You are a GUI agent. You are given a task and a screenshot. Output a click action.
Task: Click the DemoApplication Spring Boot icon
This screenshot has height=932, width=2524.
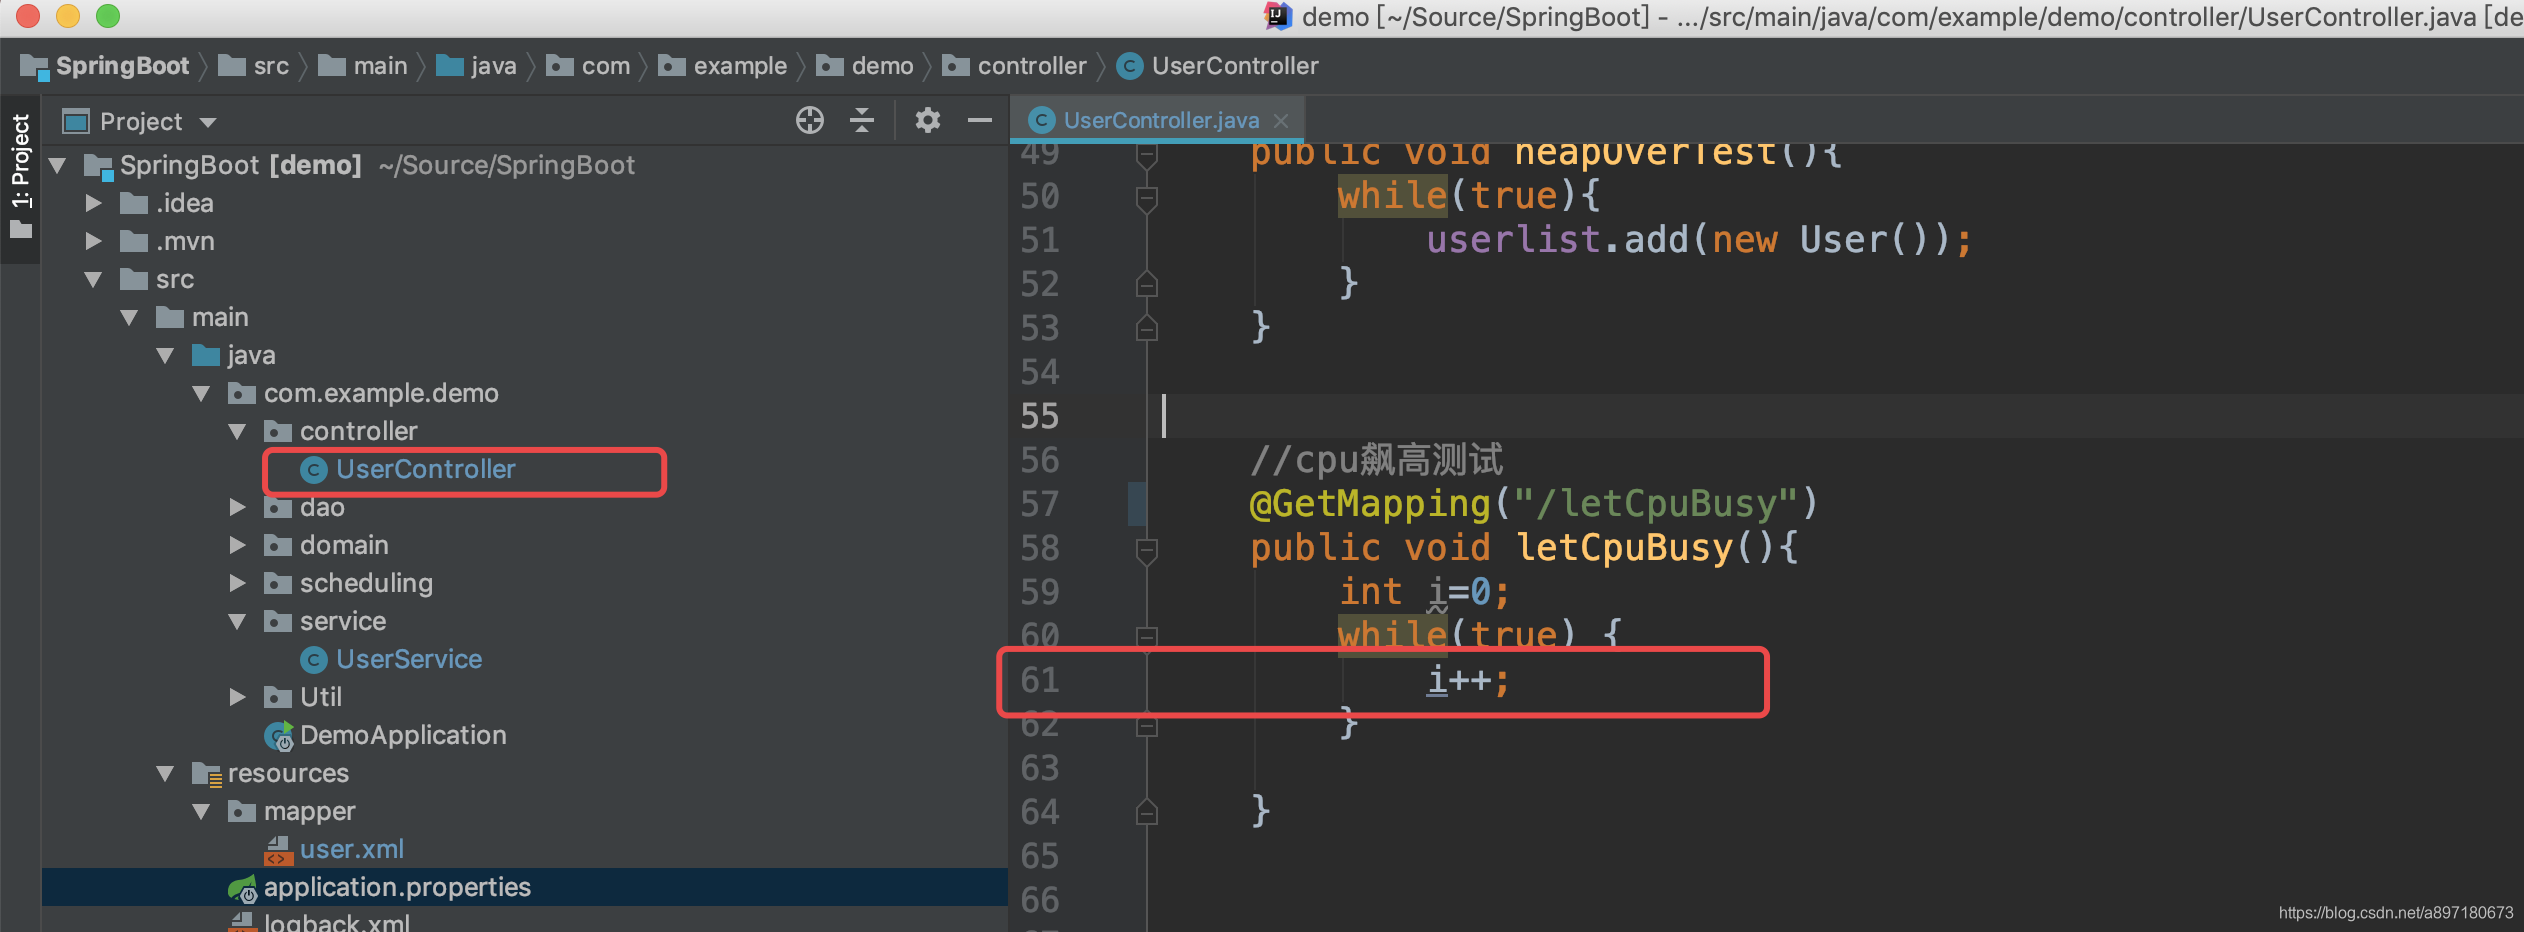point(279,736)
